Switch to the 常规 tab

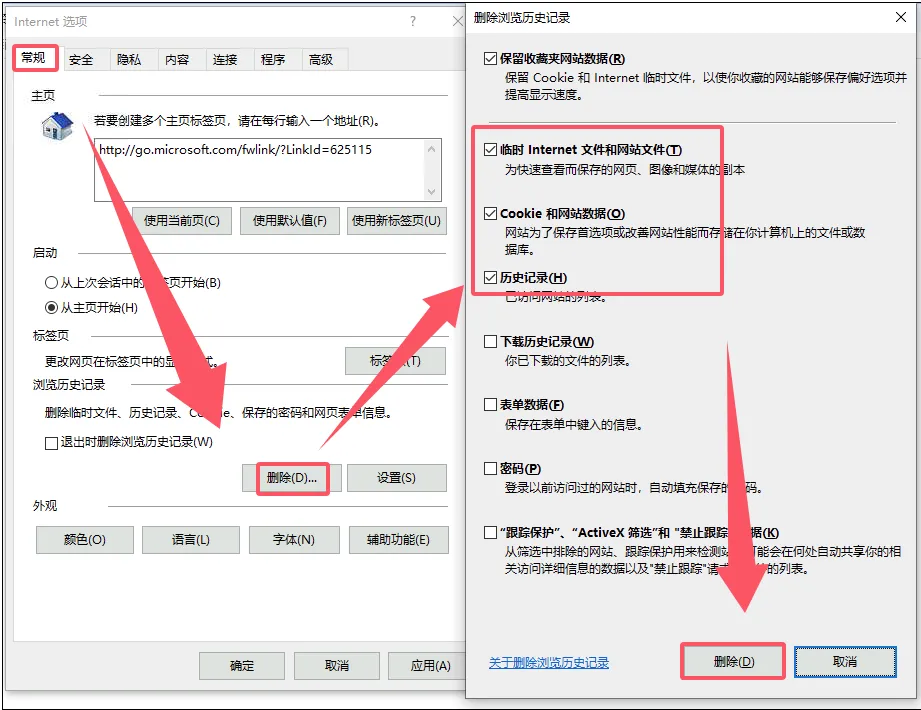coord(34,58)
